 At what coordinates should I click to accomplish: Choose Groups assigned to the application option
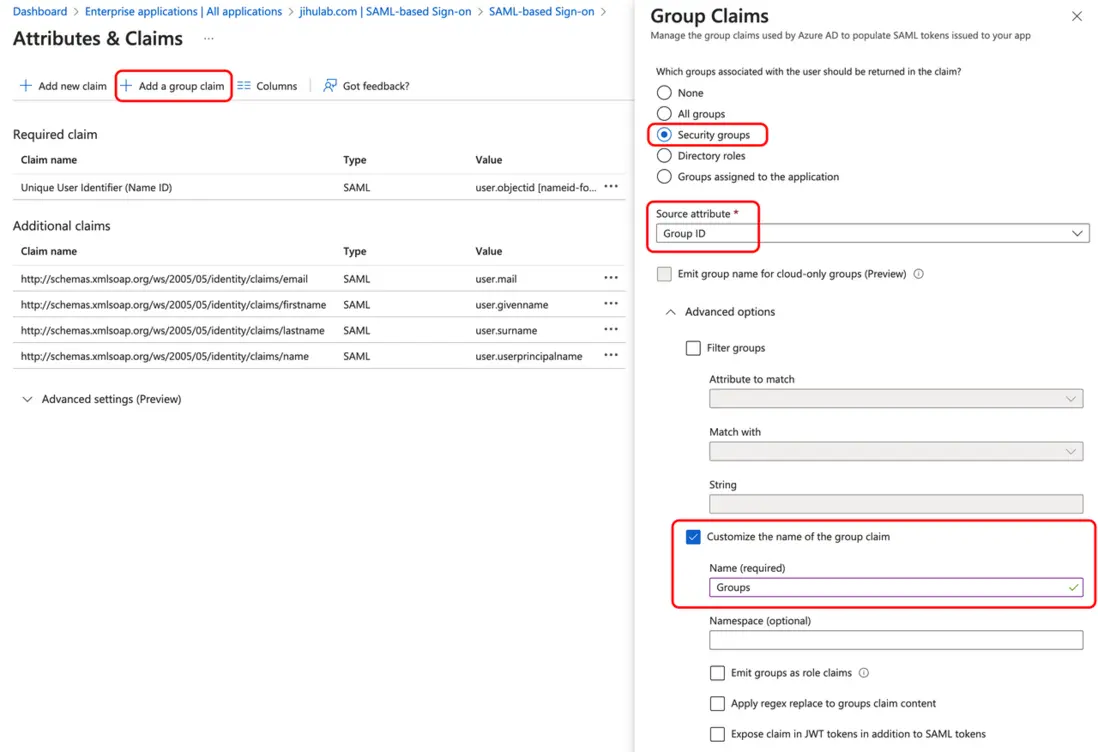(664, 177)
